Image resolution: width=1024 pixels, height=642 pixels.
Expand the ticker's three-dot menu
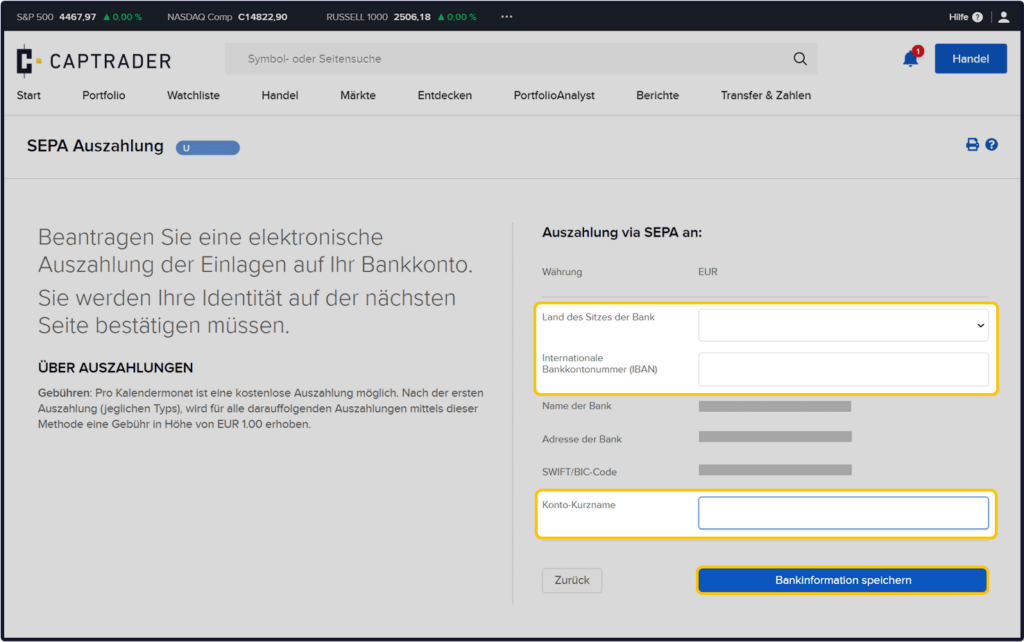[507, 17]
